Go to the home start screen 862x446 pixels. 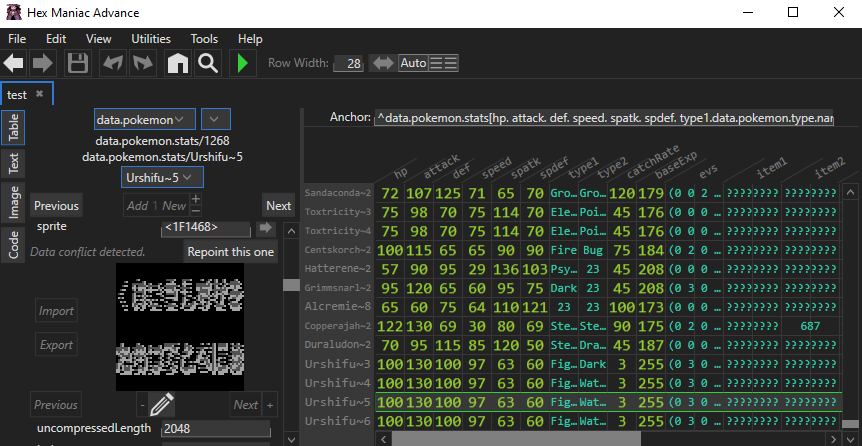[177, 64]
